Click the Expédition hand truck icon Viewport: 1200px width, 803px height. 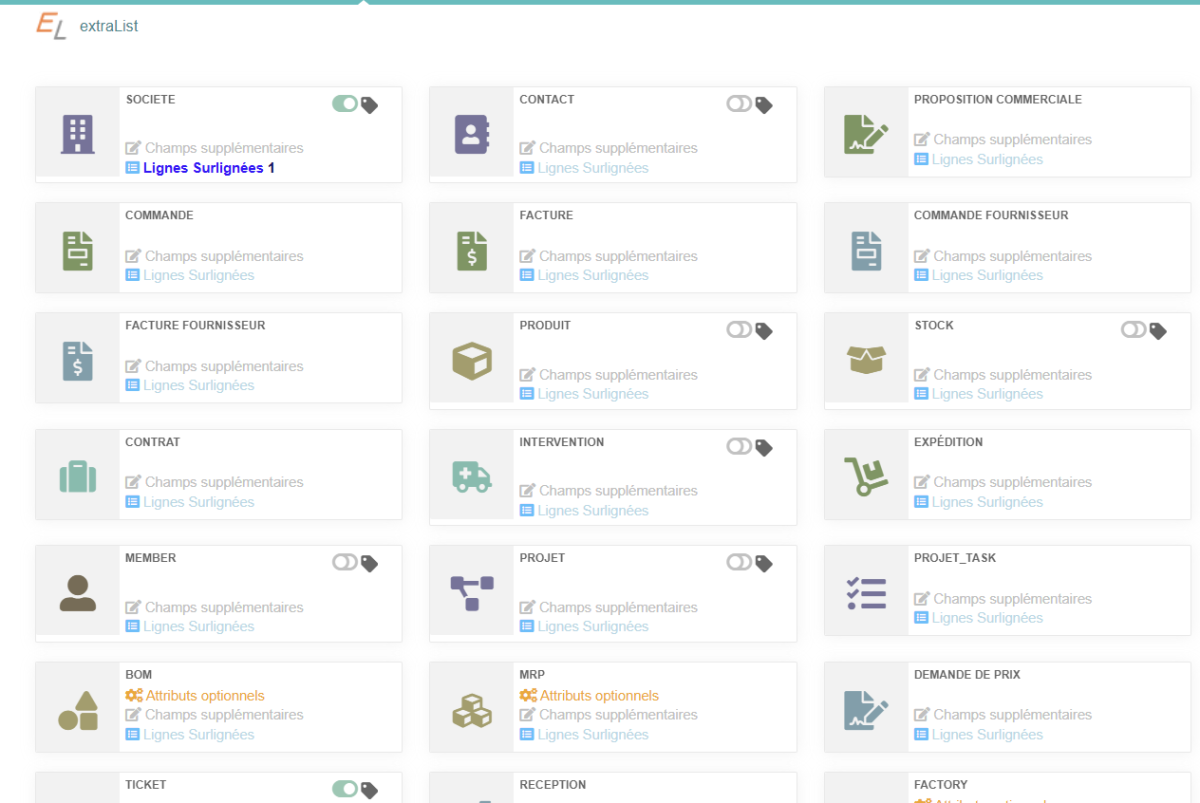click(x=866, y=477)
